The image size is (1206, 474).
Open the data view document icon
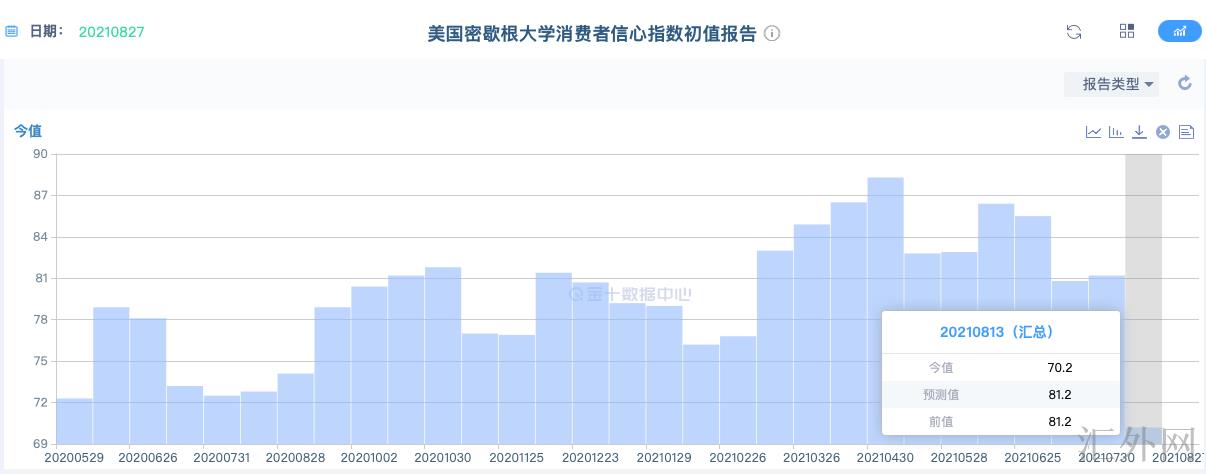pos(1187,132)
